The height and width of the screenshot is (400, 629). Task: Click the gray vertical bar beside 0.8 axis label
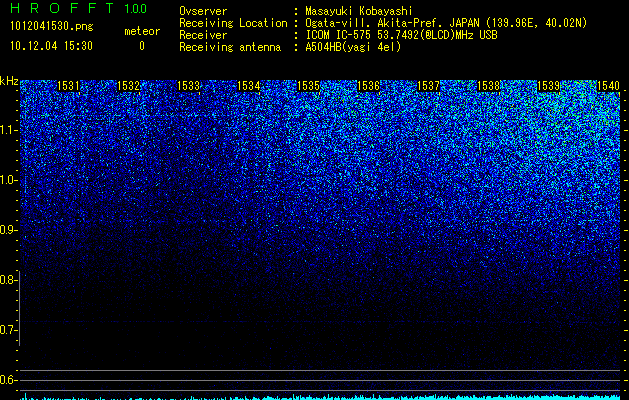pos(20,309)
